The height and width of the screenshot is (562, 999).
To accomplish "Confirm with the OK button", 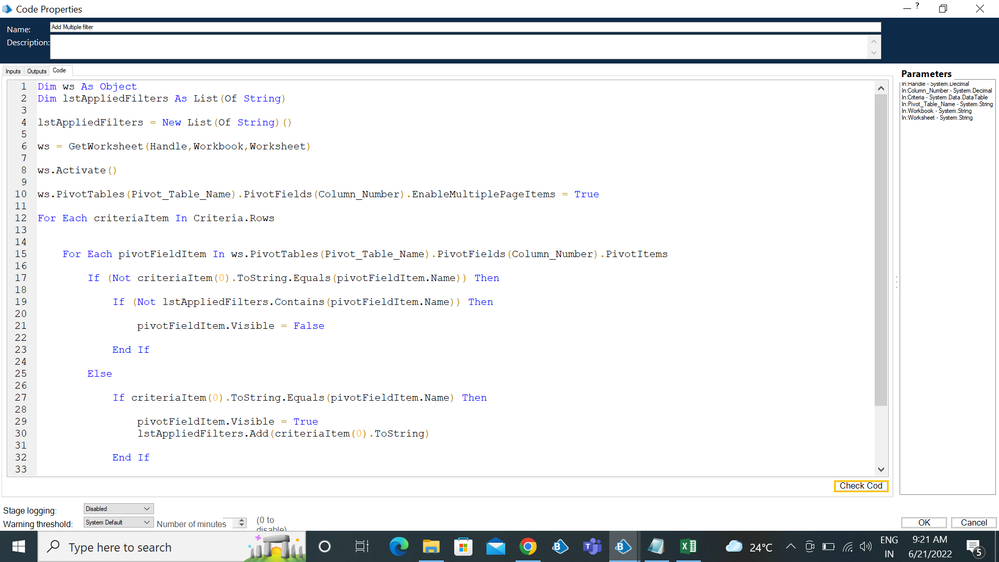I will coord(924,522).
